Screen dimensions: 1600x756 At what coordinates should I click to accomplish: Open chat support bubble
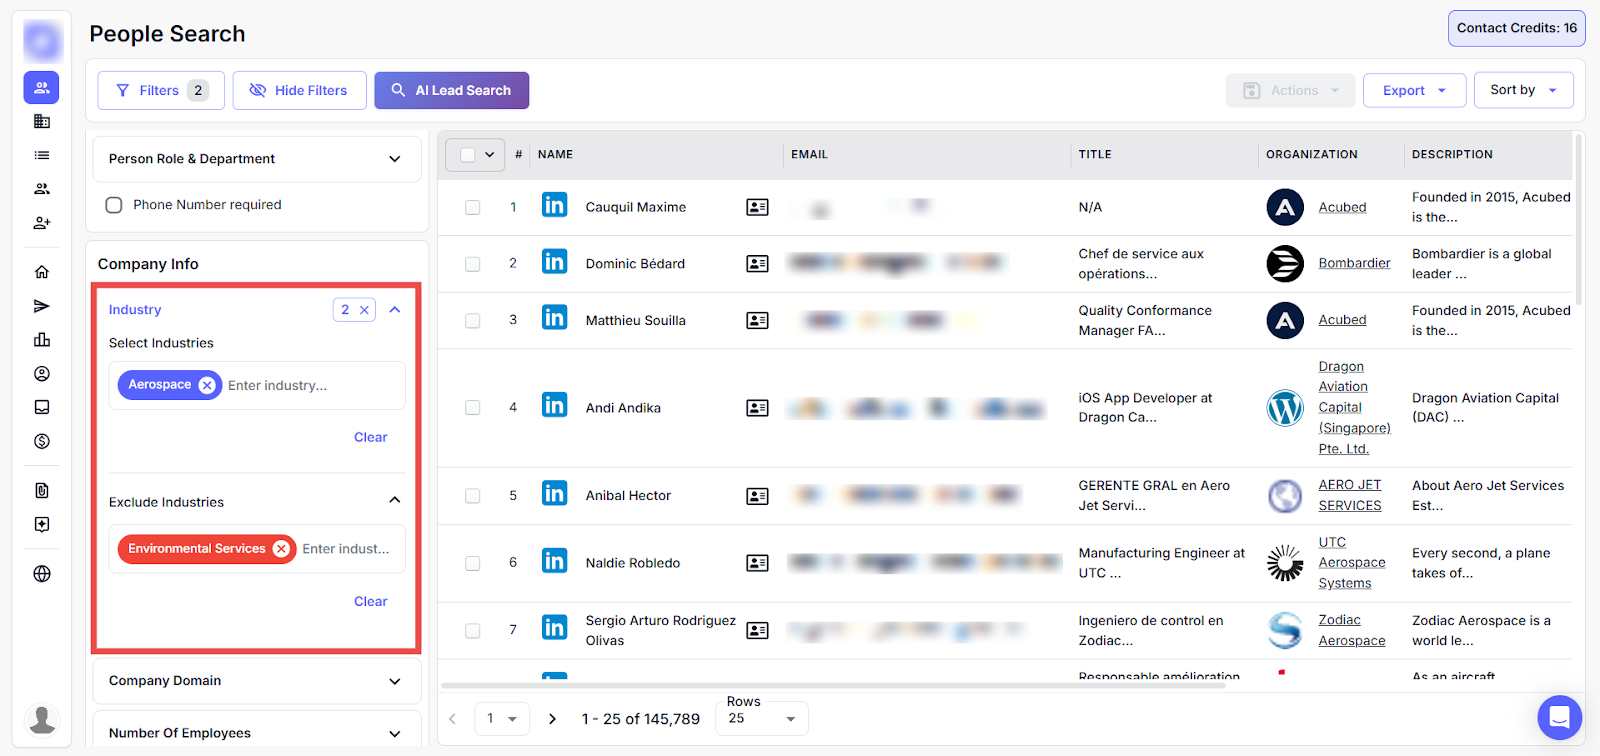point(1559,717)
